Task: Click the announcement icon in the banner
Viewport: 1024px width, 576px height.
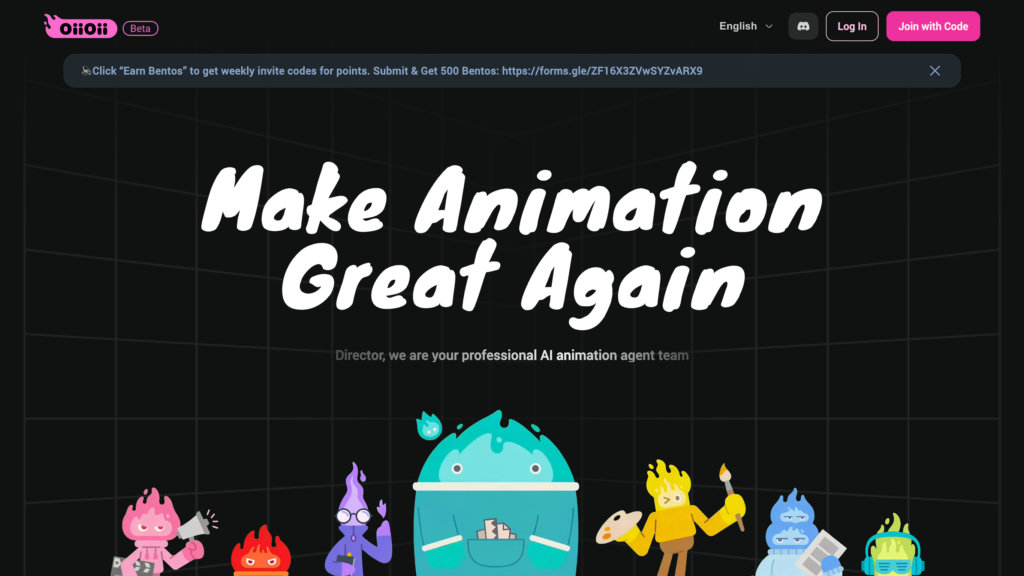Action: pyautogui.click(x=86, y=71)
